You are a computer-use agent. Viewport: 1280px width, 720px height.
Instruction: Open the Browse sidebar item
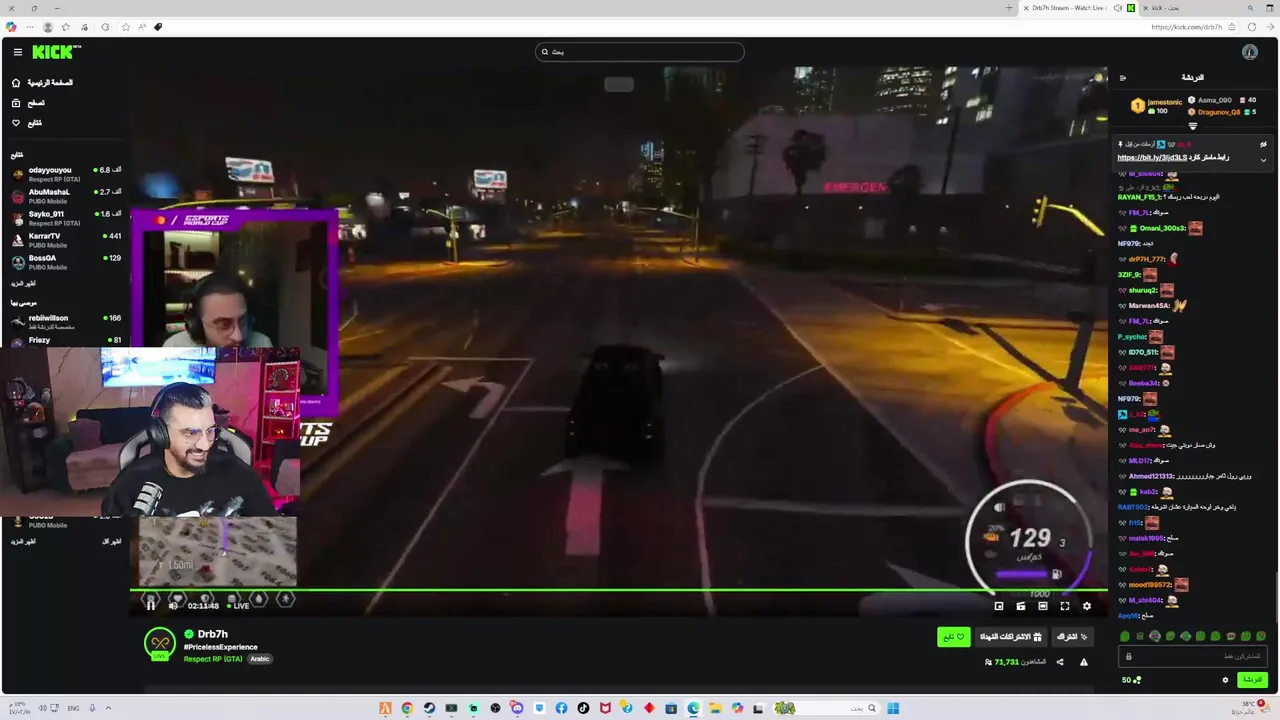(28, 103)
